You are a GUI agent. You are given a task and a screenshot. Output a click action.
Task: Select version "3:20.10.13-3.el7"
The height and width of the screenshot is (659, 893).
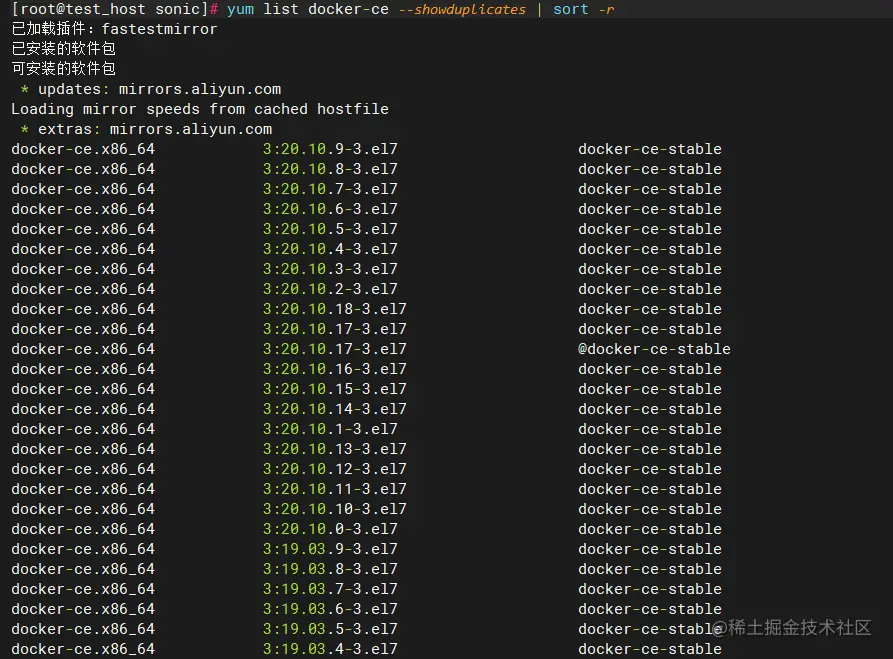click(x=335, y=449)
